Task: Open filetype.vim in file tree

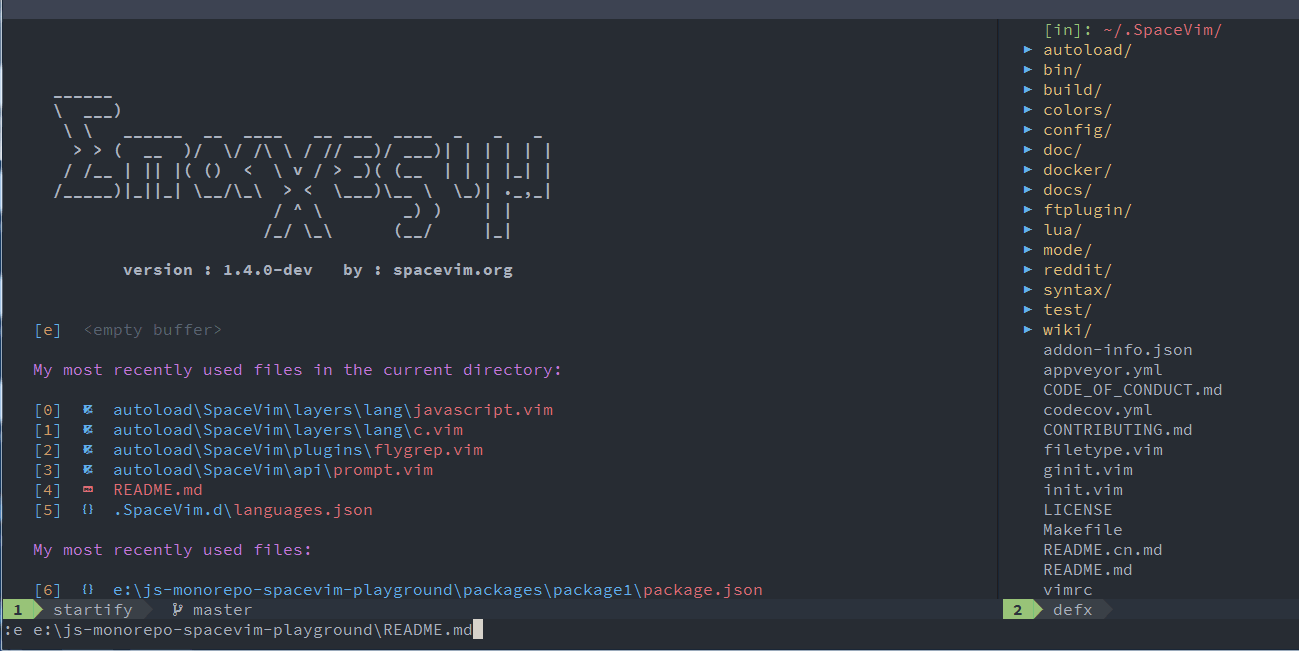Action: click(1103, 450)
